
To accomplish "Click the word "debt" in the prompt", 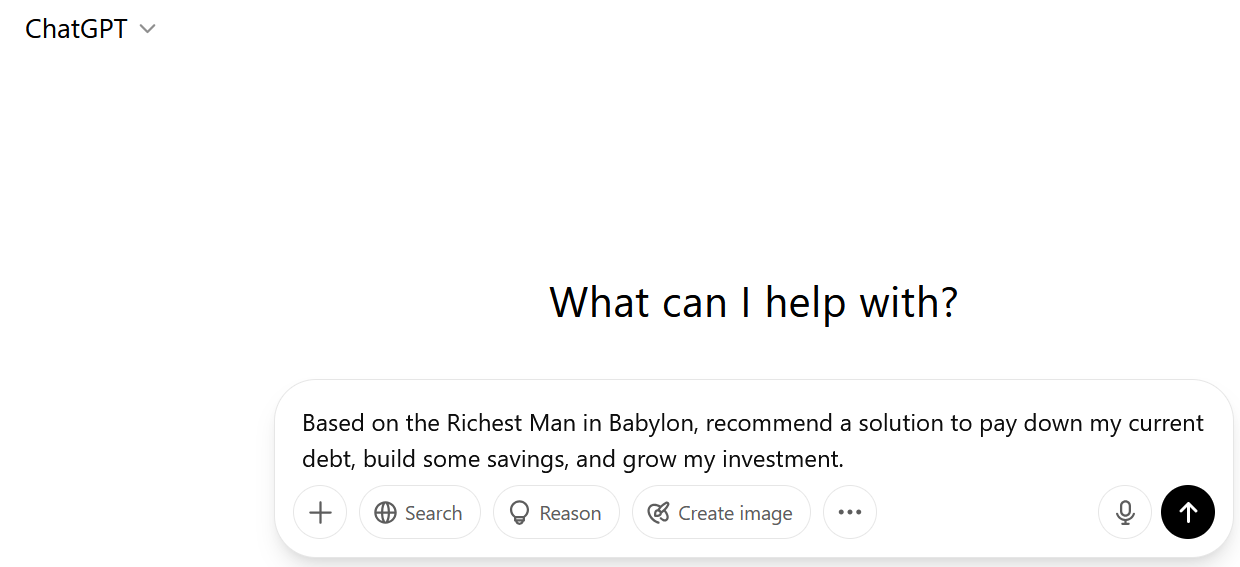I will click(326, 460).
